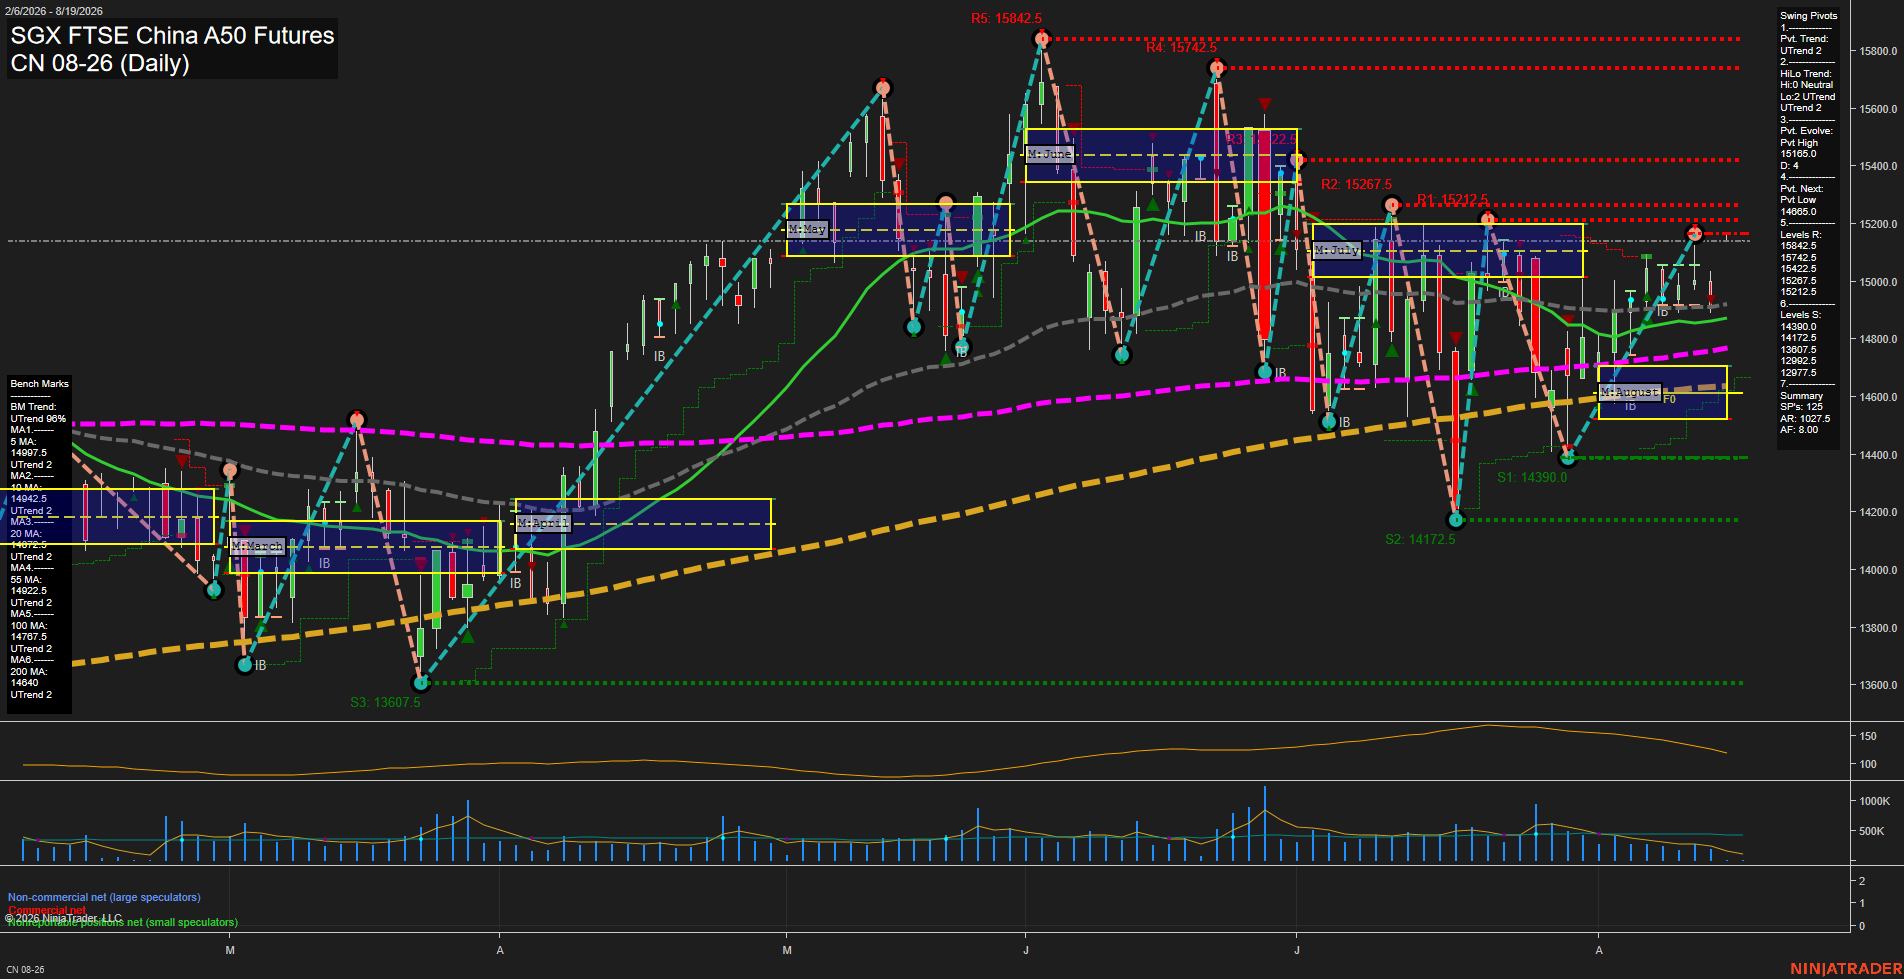The height and width of the screenshot is (979, 1904).
Task: Select swing high pivot circle at R5 peak
Action: (1042, 39)
